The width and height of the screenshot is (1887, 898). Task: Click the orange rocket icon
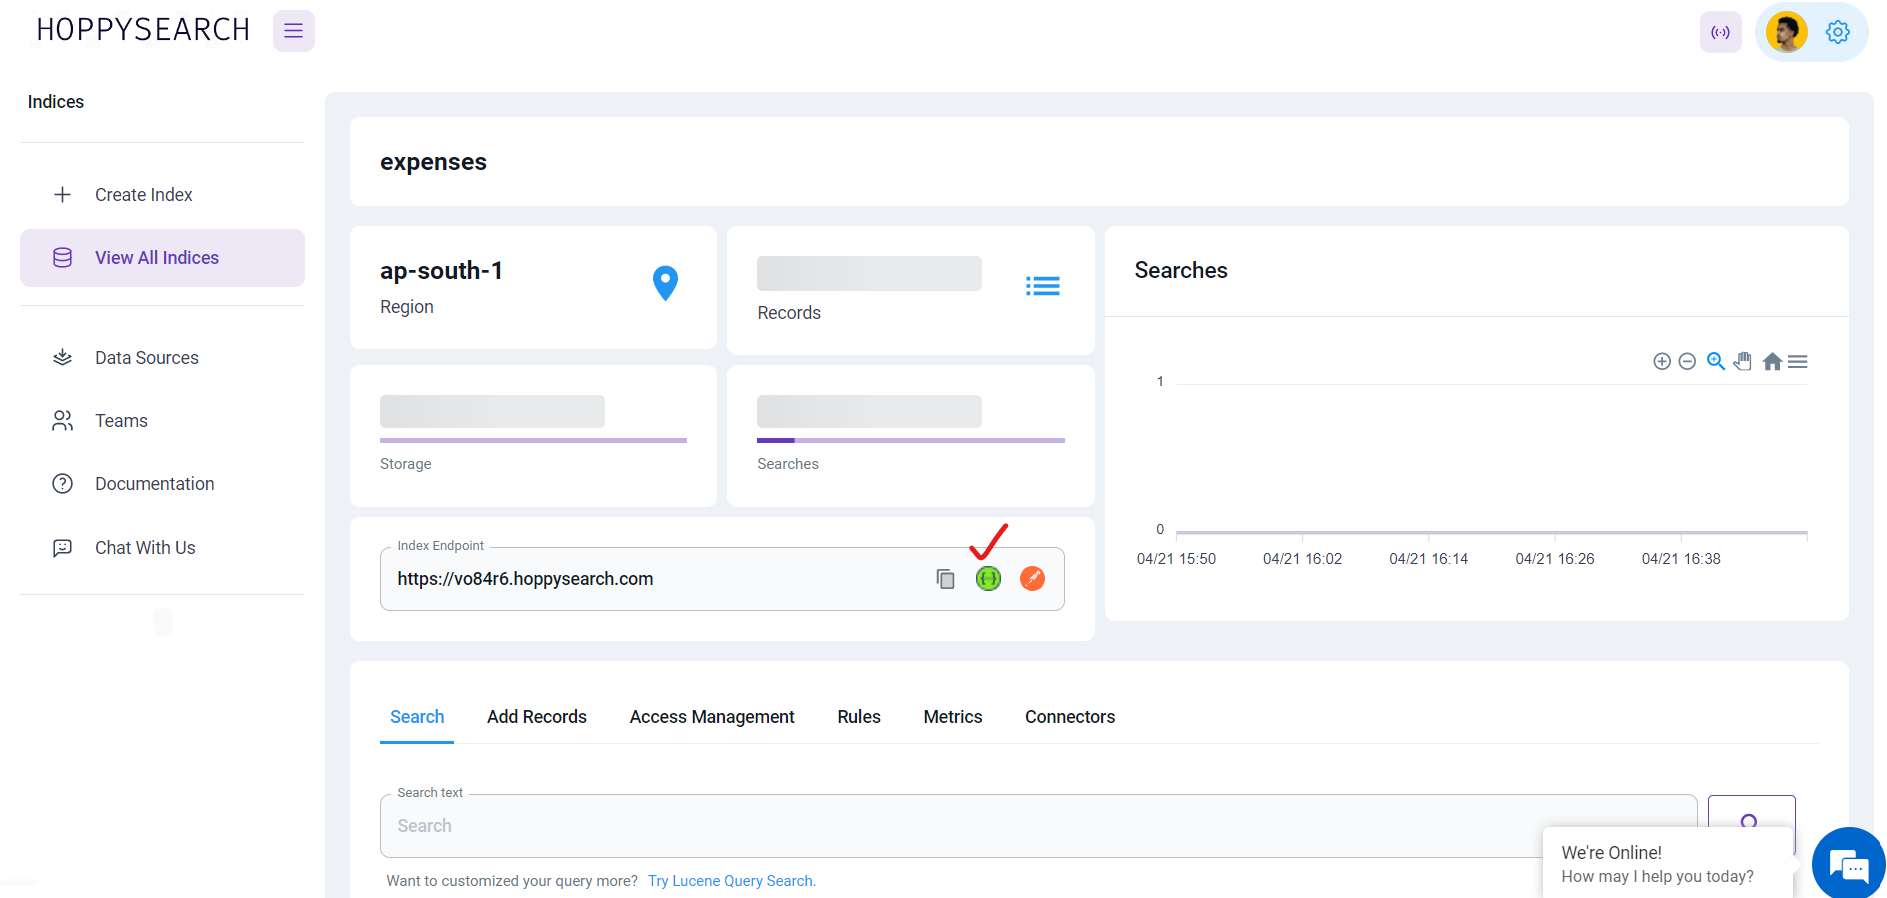click(1032, 579)
